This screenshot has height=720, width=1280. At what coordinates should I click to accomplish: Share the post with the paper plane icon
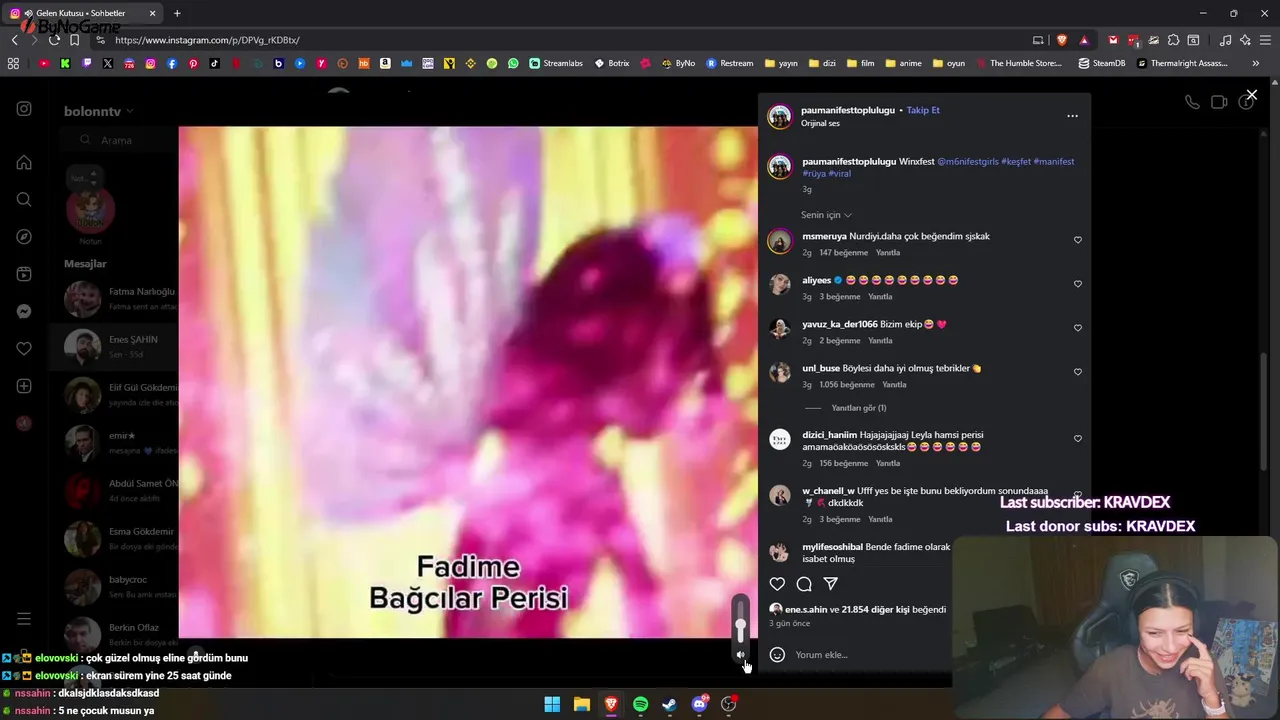[830, 584]
